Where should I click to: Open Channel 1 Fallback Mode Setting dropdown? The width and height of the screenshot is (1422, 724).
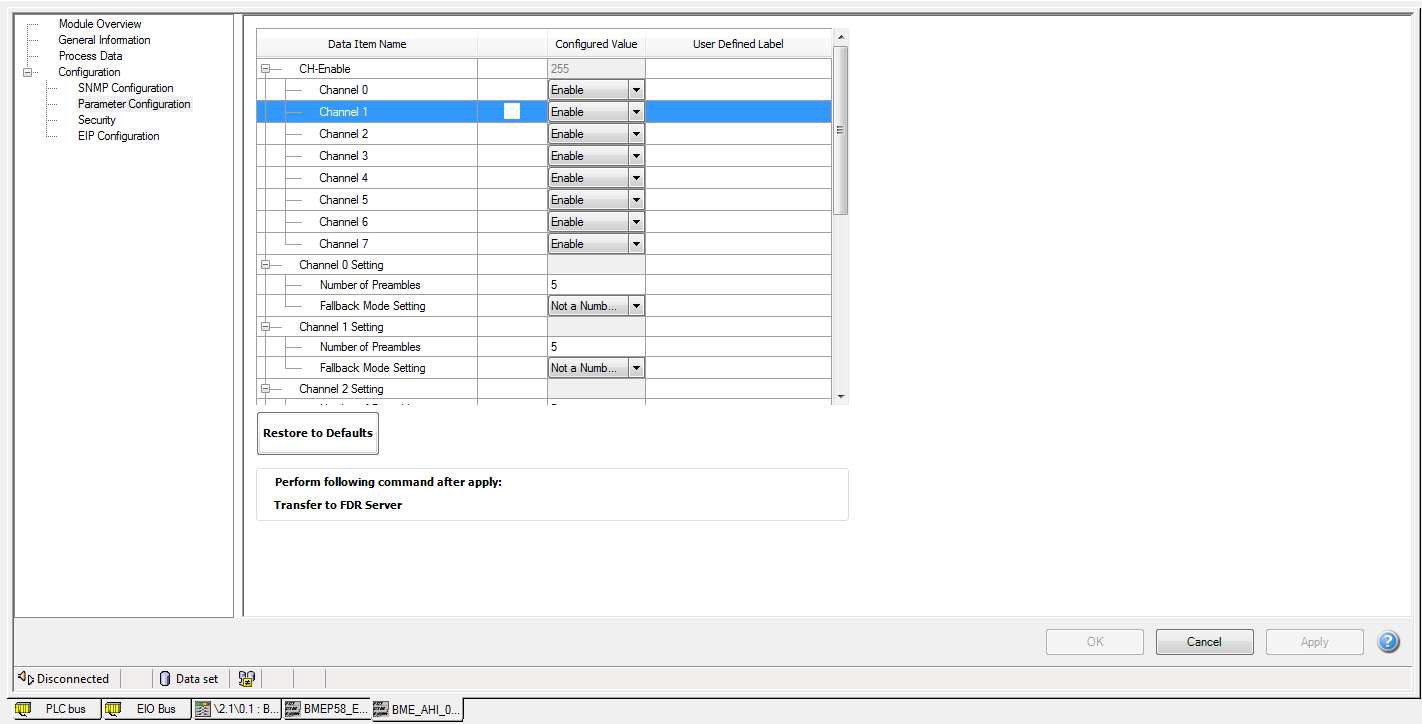click(636, 368)
